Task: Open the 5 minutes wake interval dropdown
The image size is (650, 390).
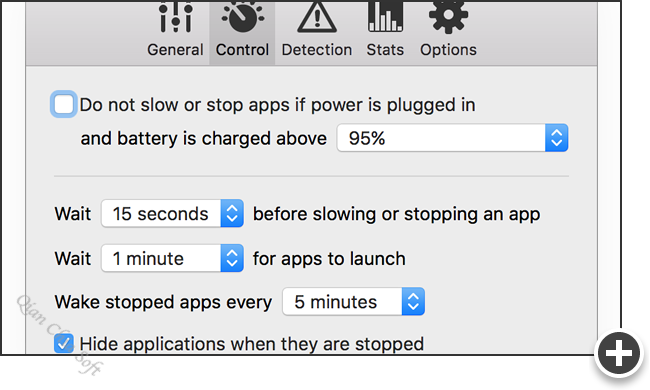Action: 353,301
